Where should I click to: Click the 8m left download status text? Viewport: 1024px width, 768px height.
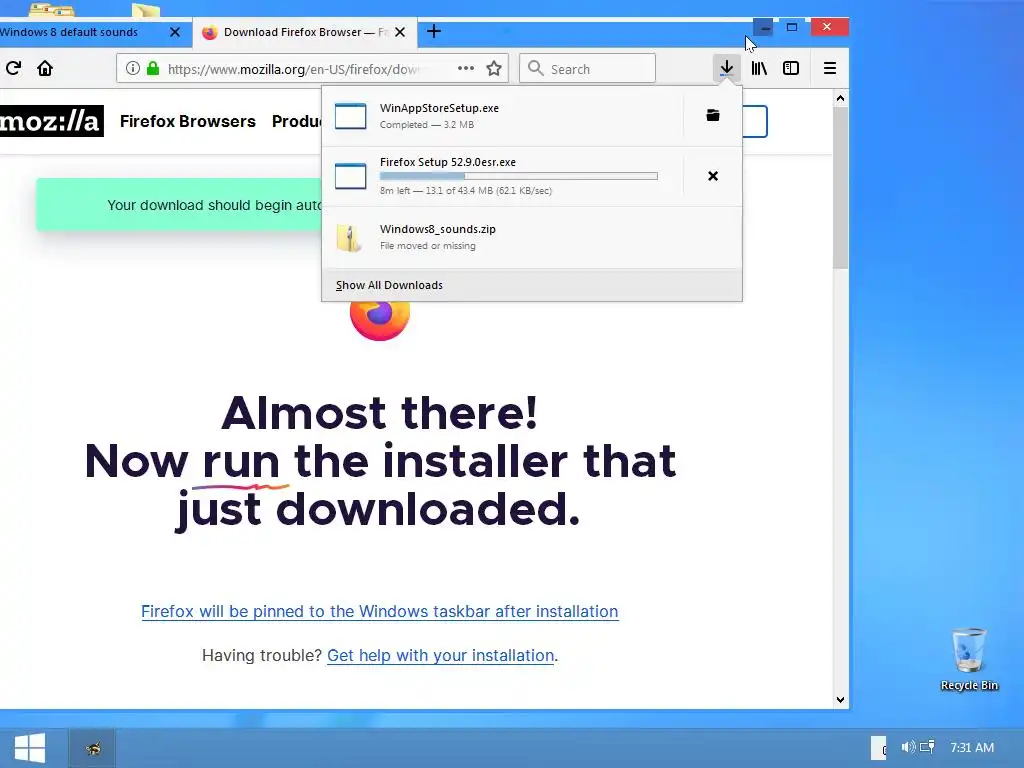466,191
